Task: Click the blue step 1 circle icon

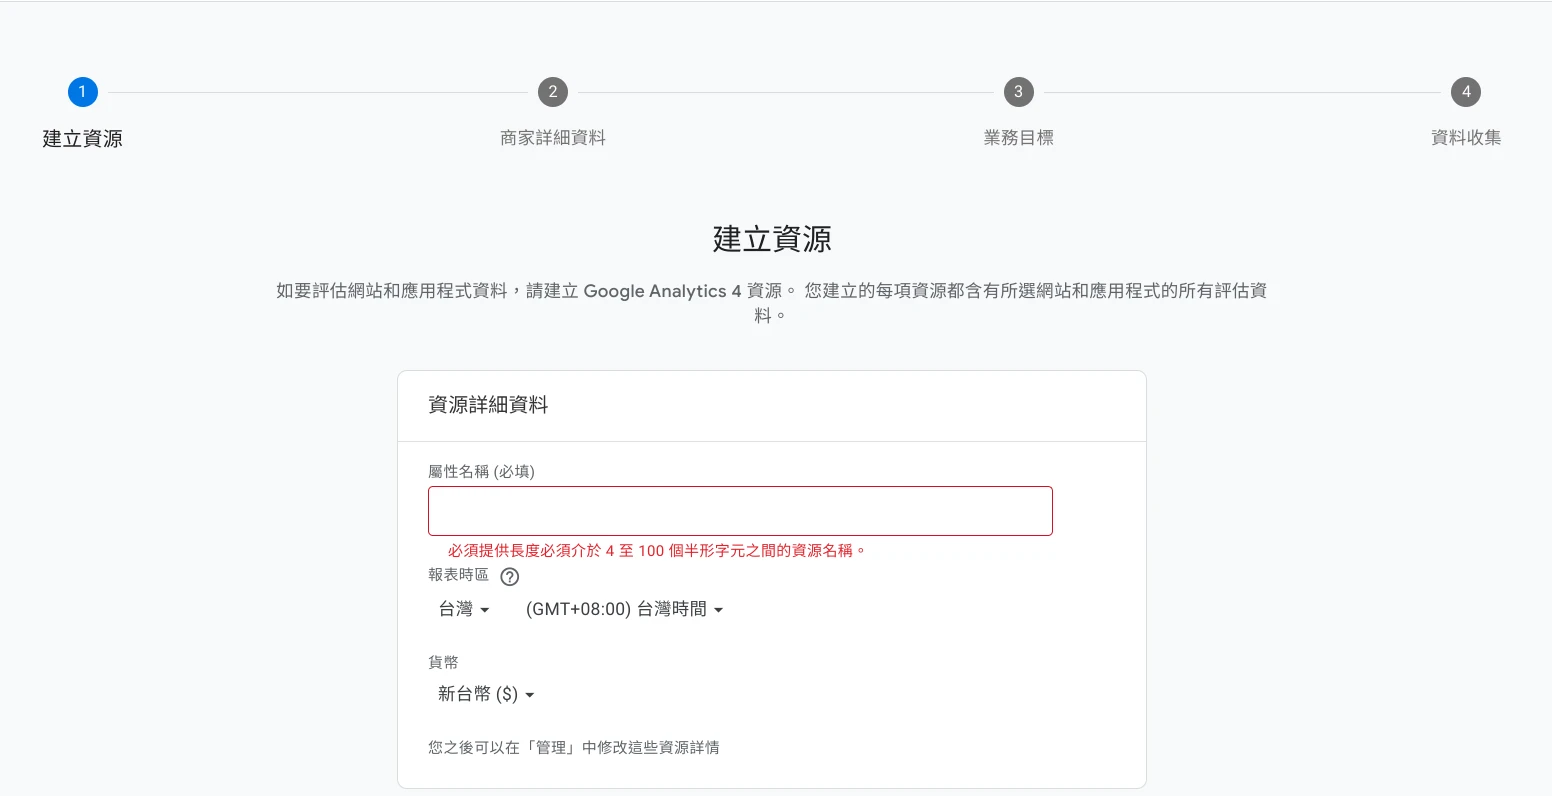Action: click(x=82, y=92)
